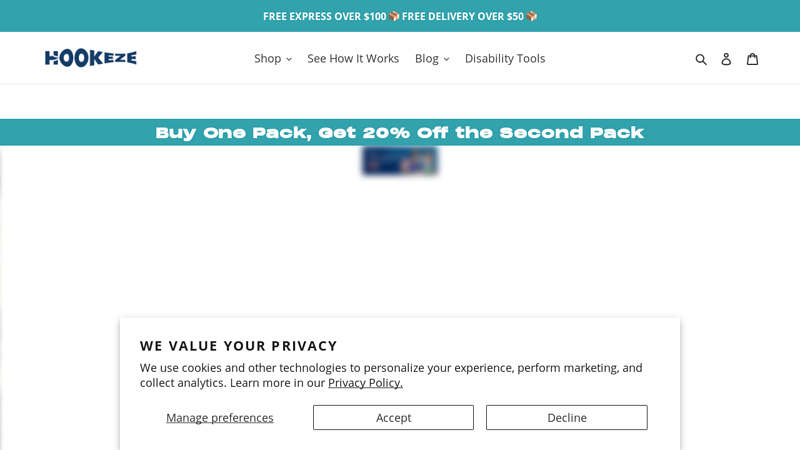This screenshot has width=800, height=450.
Task: Click the Buy One Pack promo banner
Action: coord(400,133)
